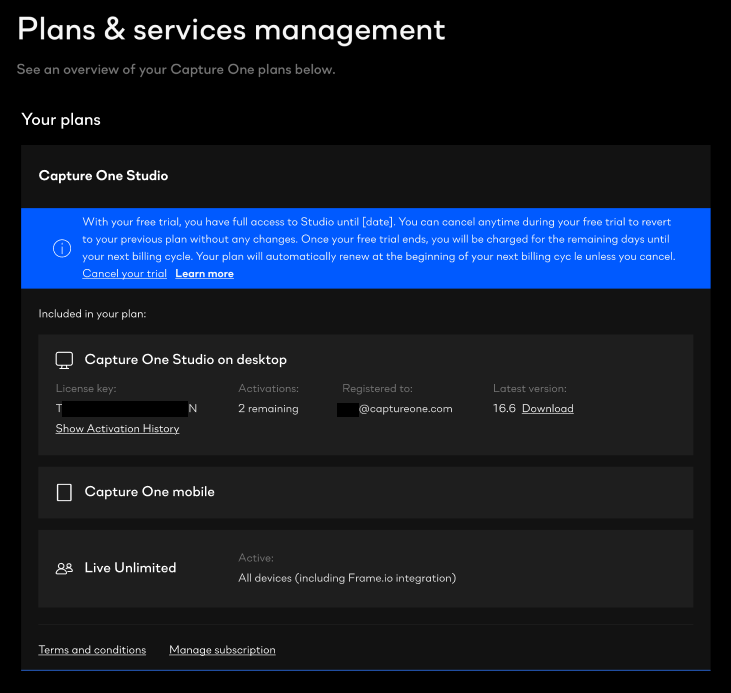Screen dimensions: 731x693
Task: Click the redacted license key value
Action: [126, 409]
